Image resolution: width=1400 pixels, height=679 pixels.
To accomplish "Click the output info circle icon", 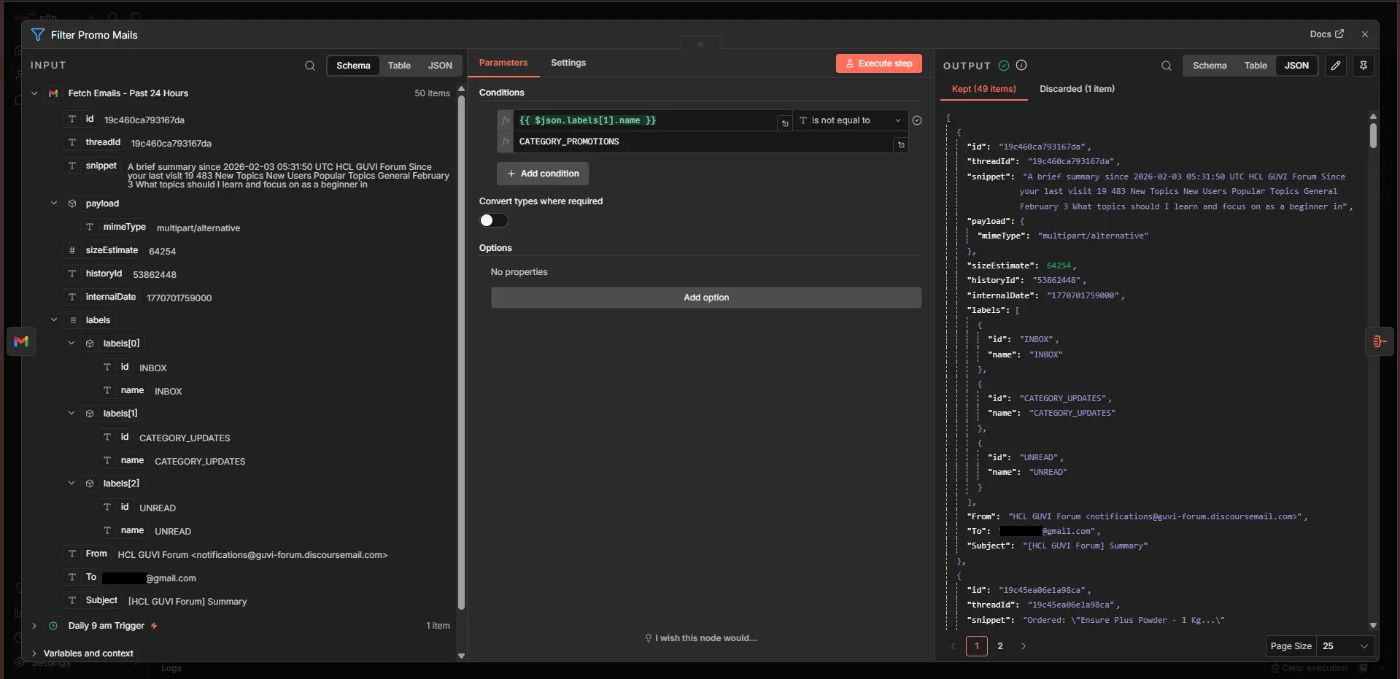I will [x=1021, y=66].
